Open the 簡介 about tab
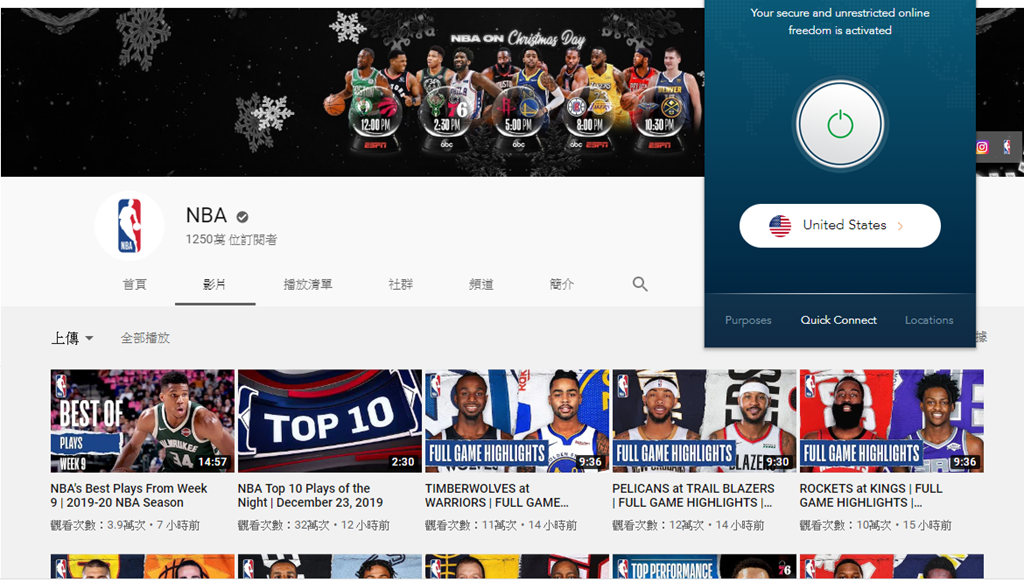 tap(562, 285)
